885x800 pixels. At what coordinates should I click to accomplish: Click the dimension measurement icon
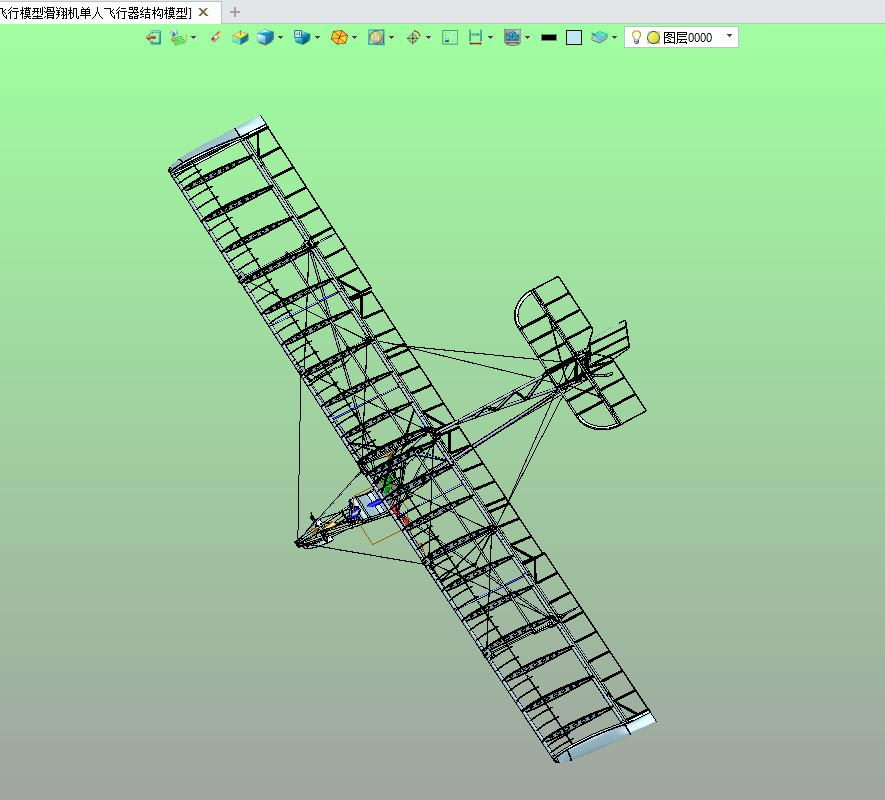pyautogui.click(x=475, y=37)
